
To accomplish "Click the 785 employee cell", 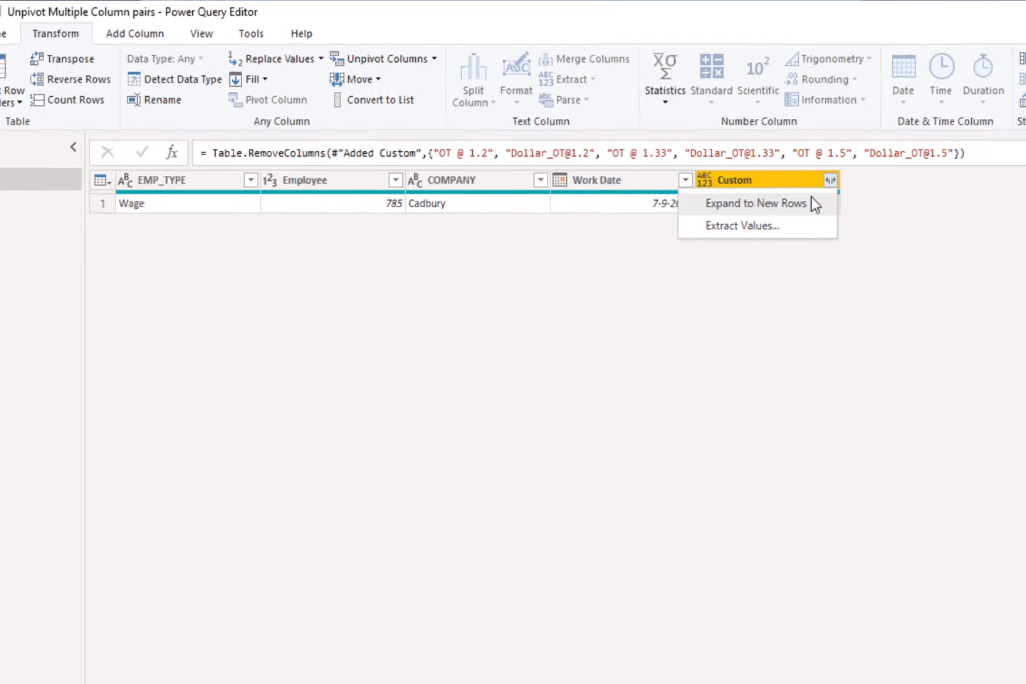I will click(333, 204).
